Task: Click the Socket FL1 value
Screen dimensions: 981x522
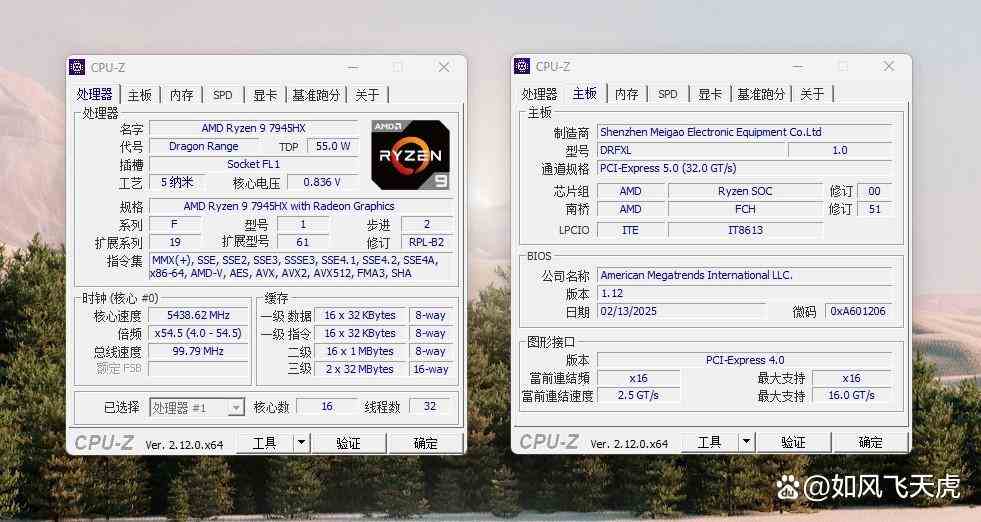Action: tap(254, 164)
